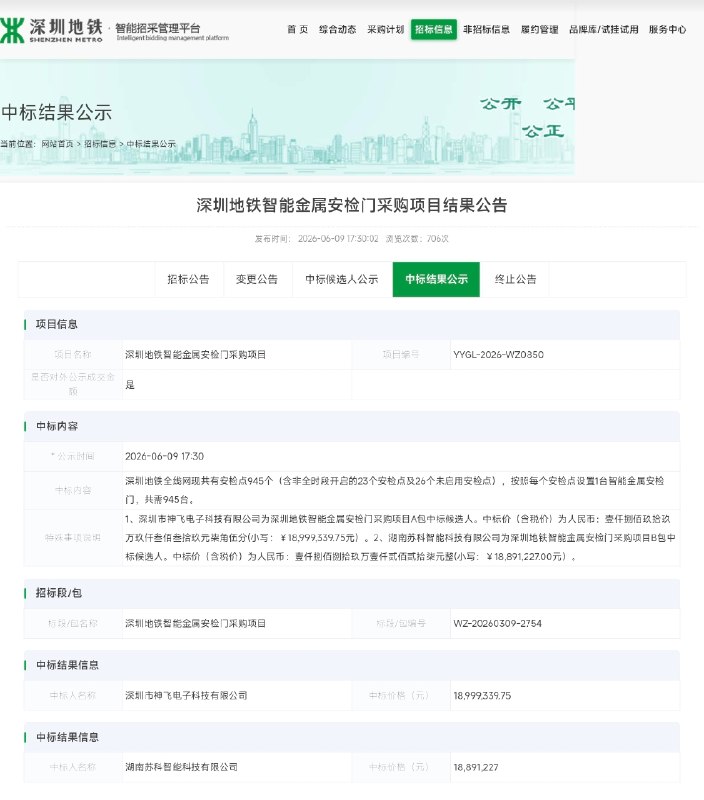This screenshot has width=704, height=800.
Task: Follow the 网站首页 breadcrumb link
Action: (57, 144)
